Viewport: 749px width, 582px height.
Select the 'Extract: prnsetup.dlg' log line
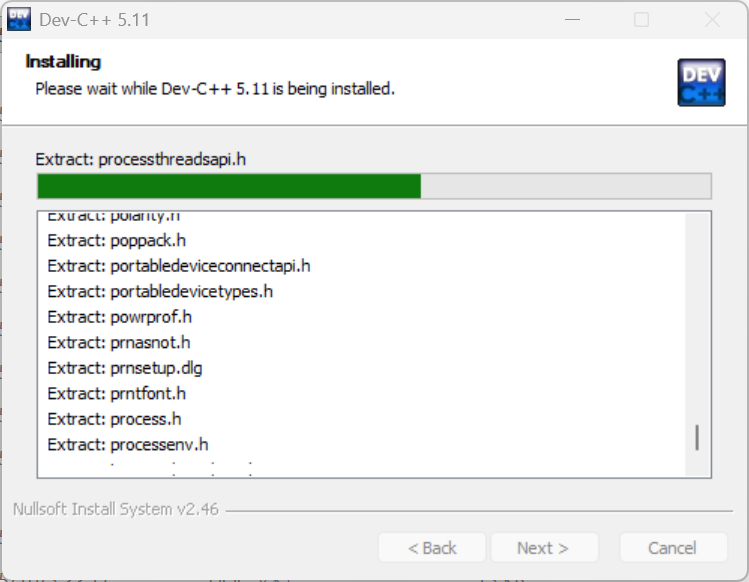coord(125,368)
